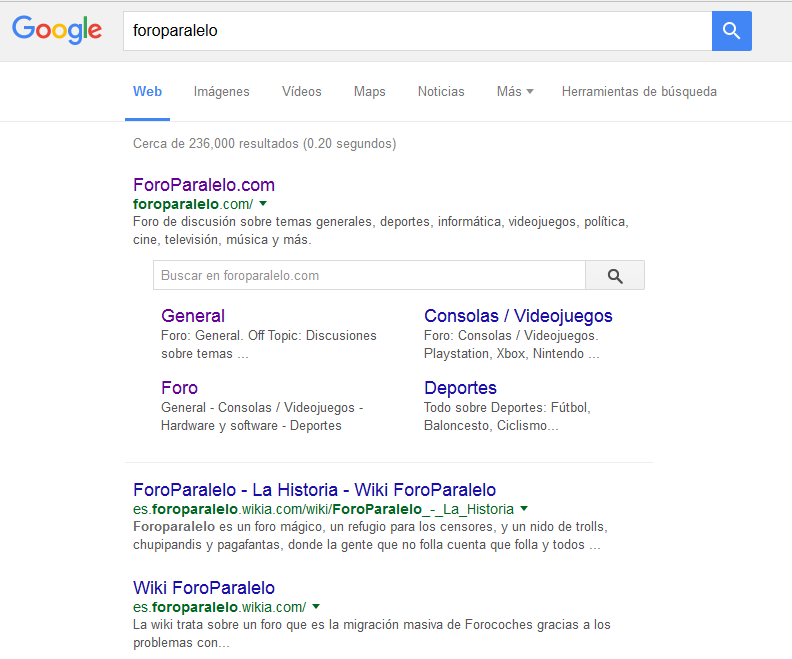792x659 pixels.
Task: Expand the arrow next to foroparalelo.com/ URL
Action: [x=263, y=204]
